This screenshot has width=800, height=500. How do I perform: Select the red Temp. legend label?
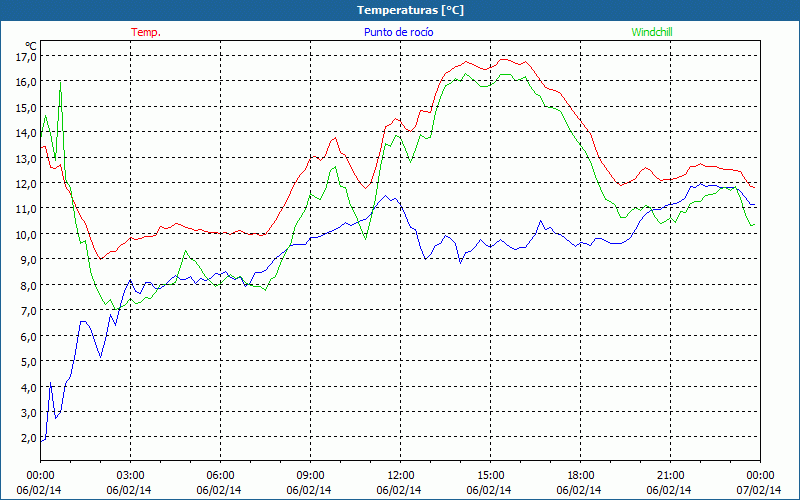[x=146, y=32]
